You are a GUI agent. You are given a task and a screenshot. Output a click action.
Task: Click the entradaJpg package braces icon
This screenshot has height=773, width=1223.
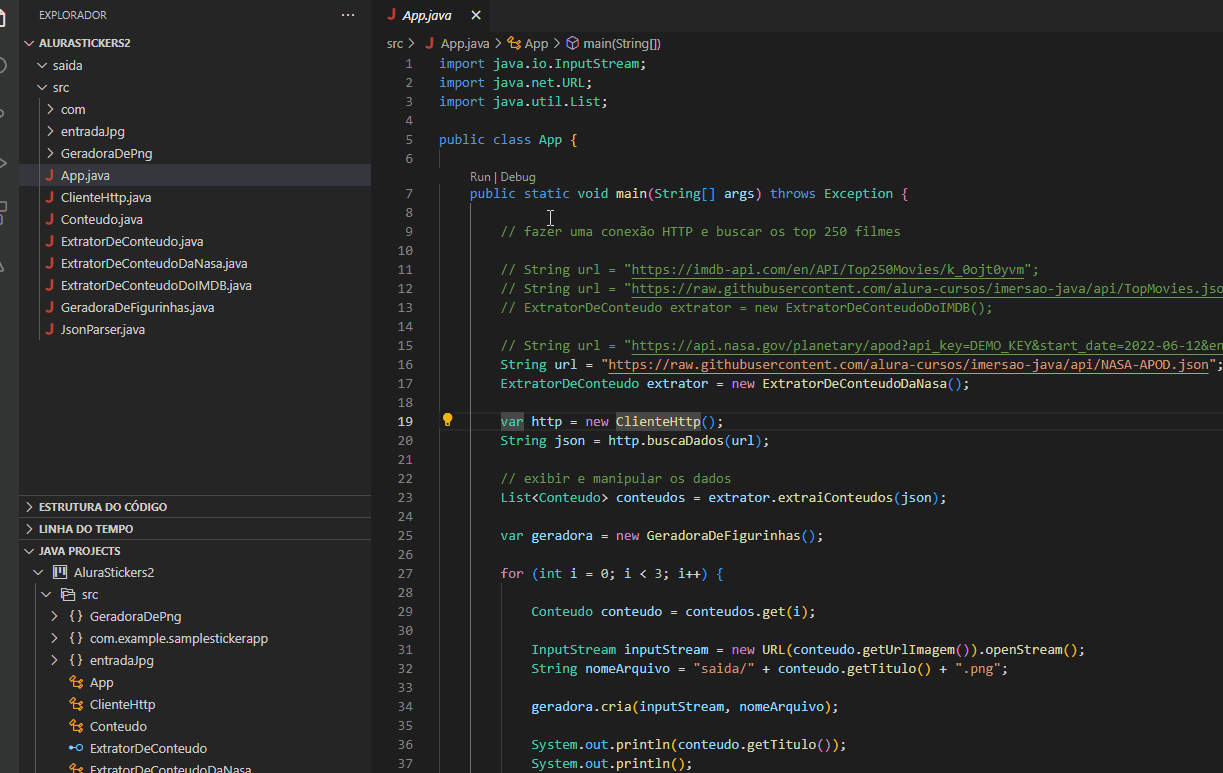76,660
